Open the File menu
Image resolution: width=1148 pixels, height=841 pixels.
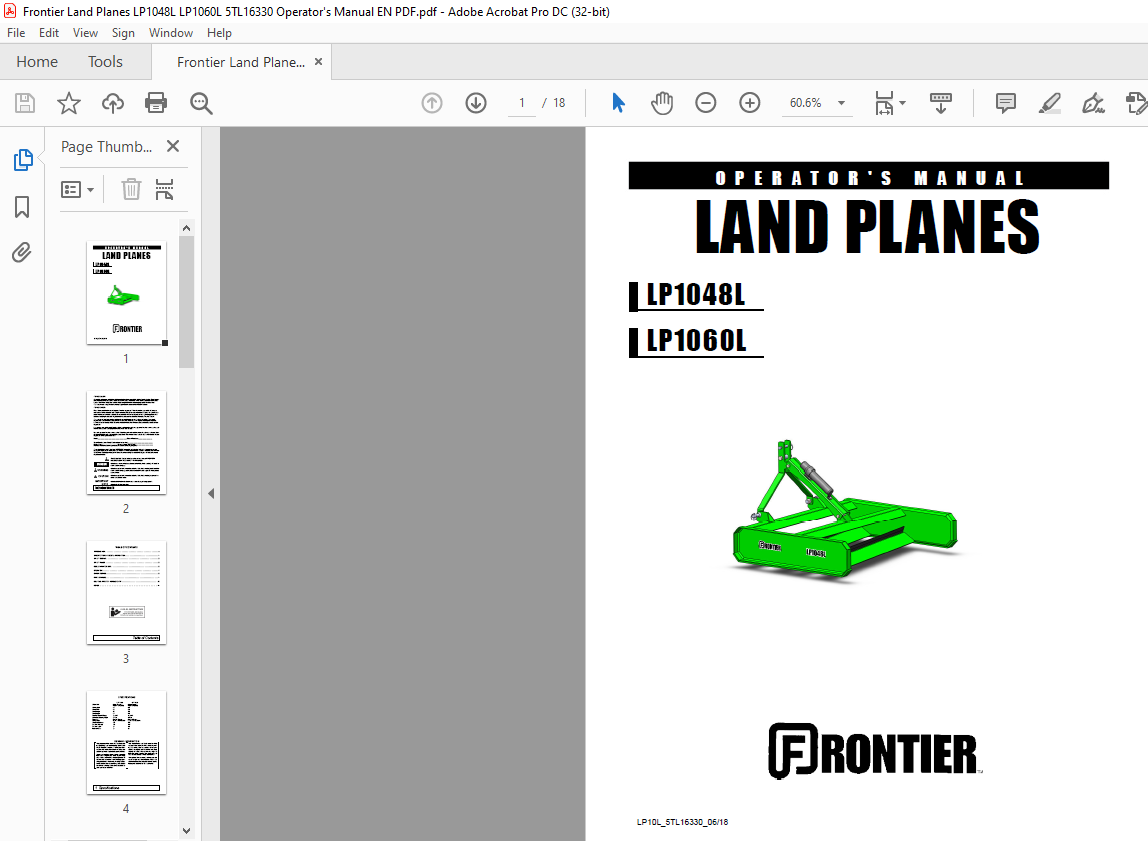coord(16,33)
